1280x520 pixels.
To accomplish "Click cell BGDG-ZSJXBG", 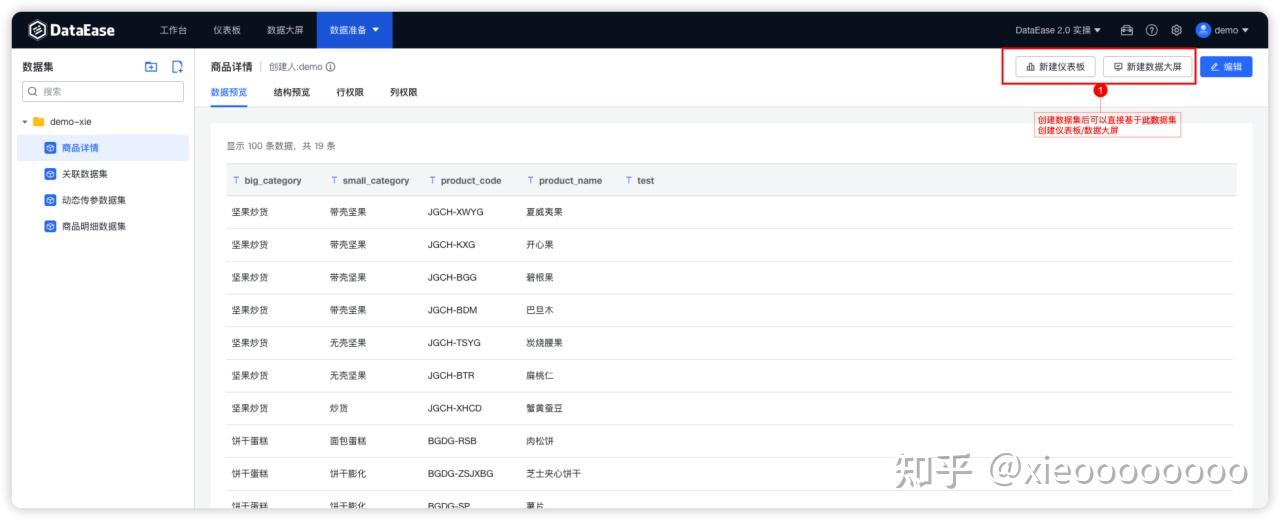I will pyautogui.click(x=461, y=474).
